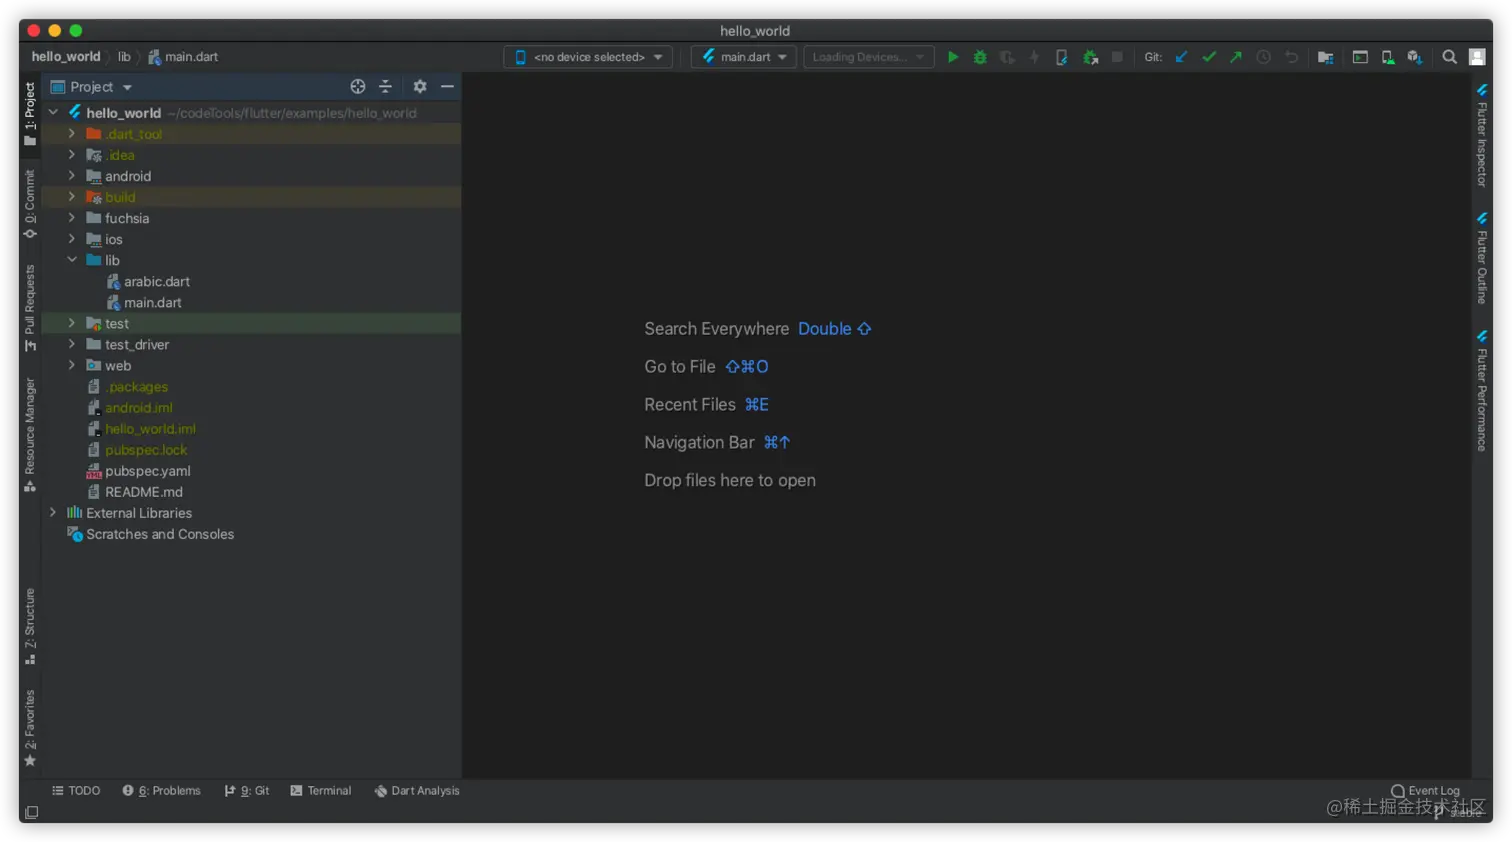Toggle tool window quick access icon
The height and width of the screenshot is (842, 1512).
tap(31, 812)
